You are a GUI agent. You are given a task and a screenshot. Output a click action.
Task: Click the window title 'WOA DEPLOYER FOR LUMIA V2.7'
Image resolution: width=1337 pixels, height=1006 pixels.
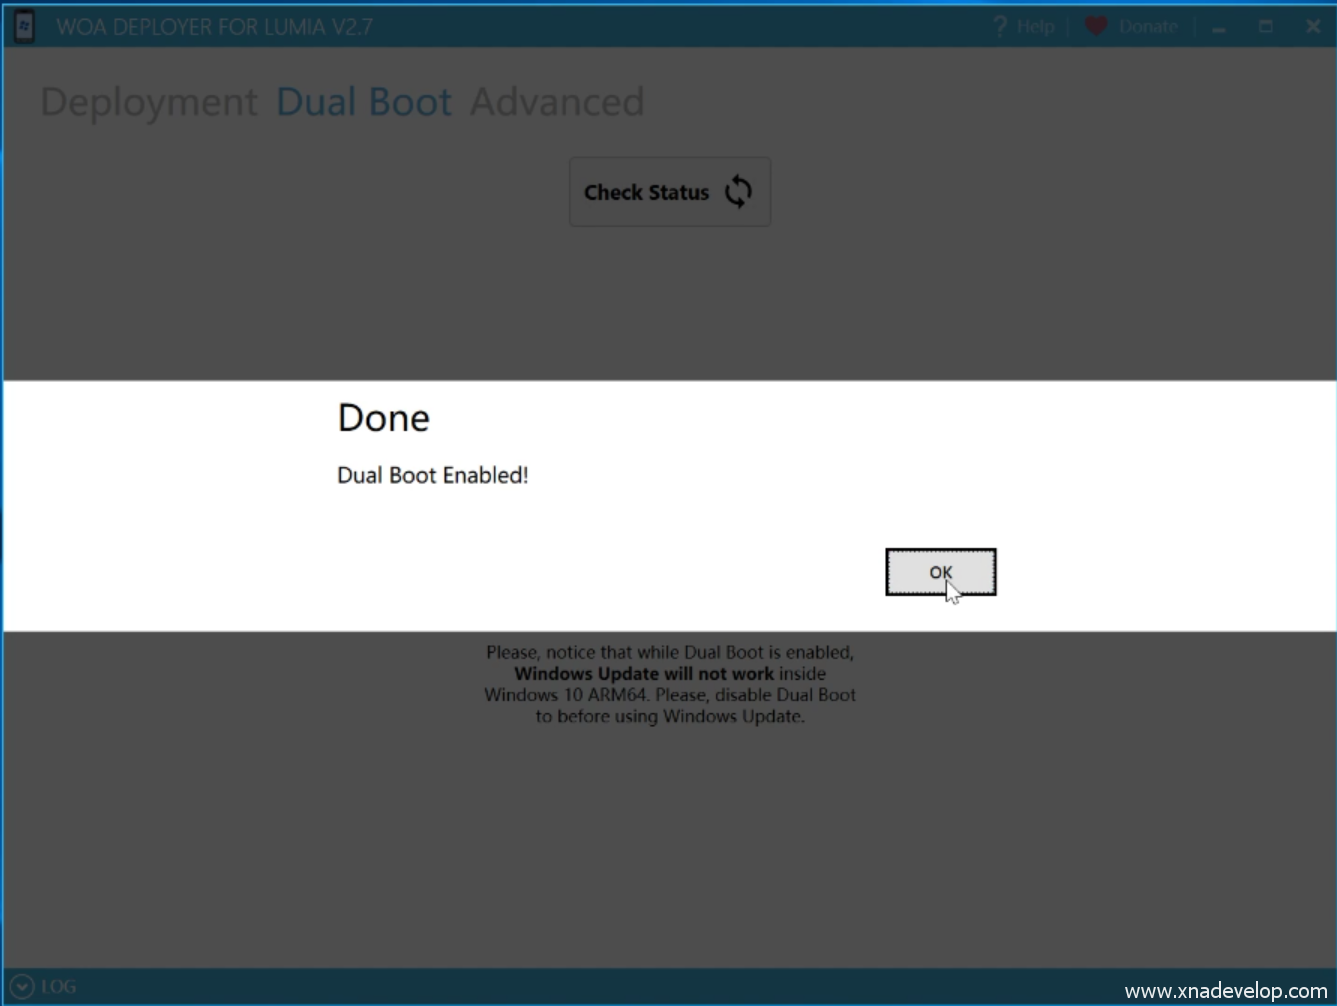coord(214,27)
